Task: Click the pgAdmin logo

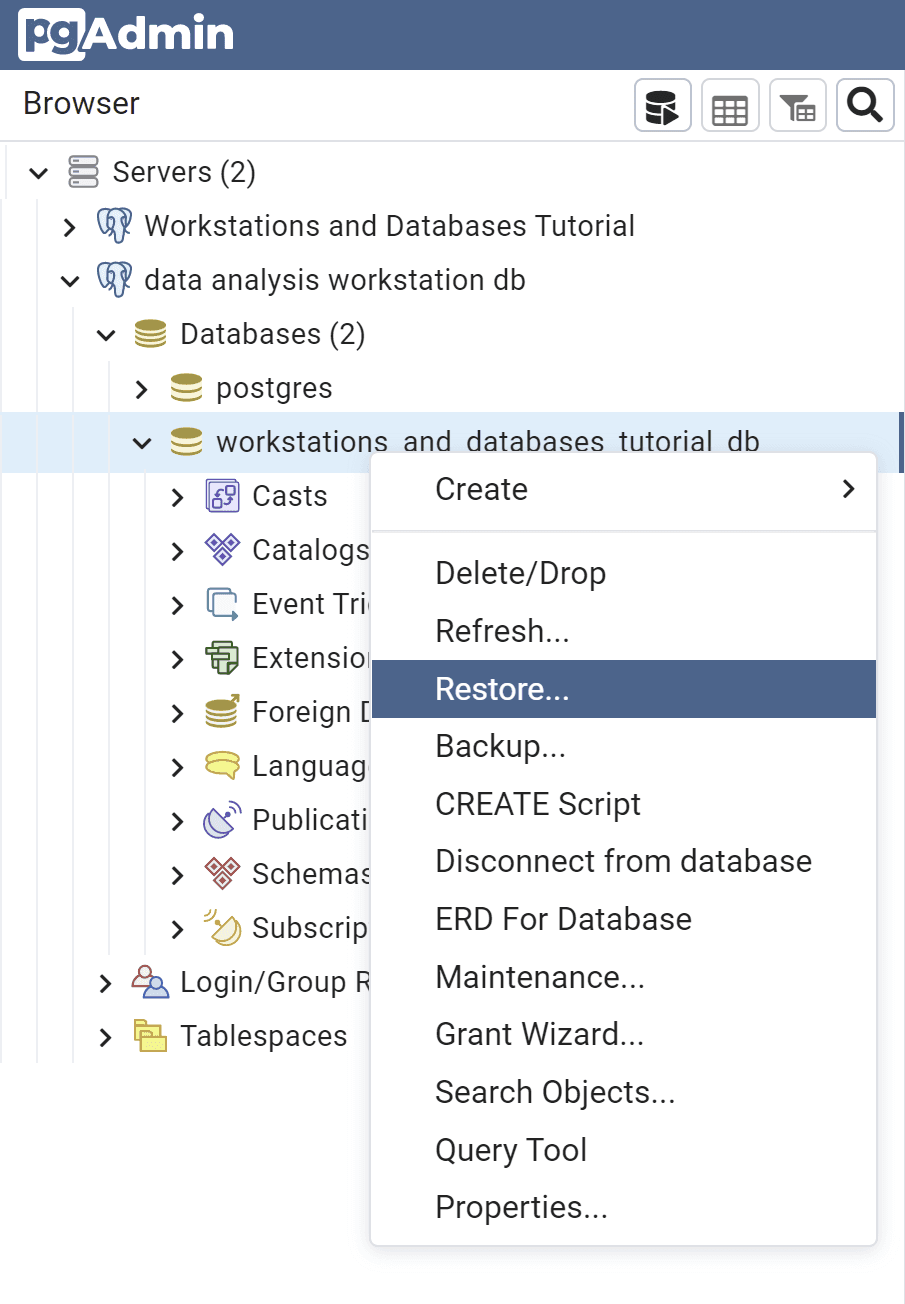Action: [x=126, y=35]
